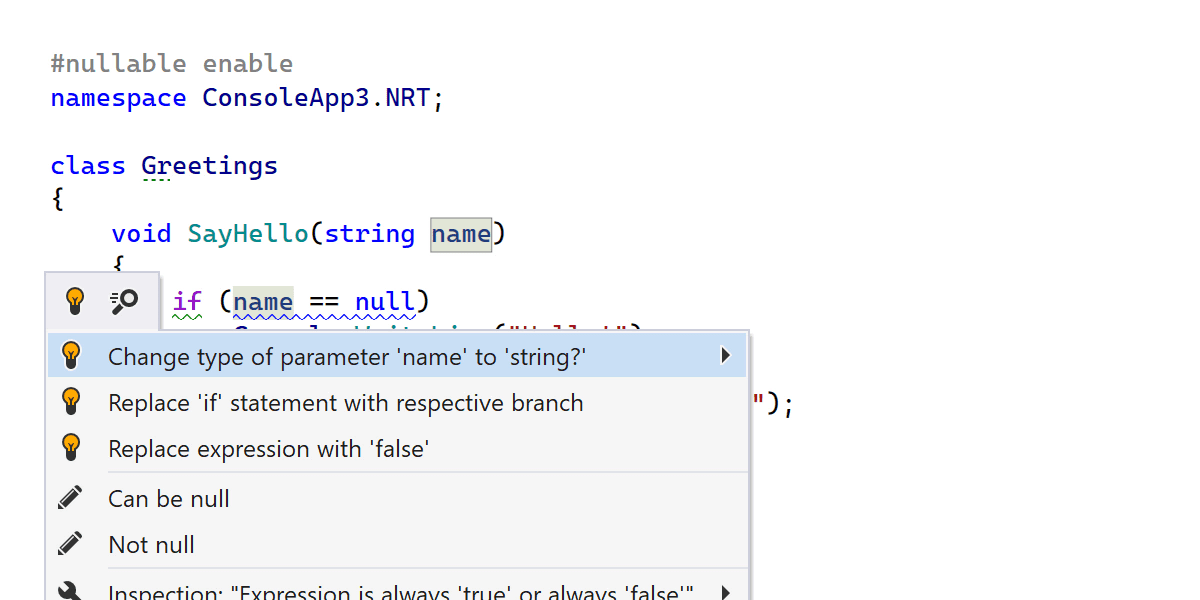1200x600 pixels.
Task: Click the 'class' keyword
Action: point(88,166)
